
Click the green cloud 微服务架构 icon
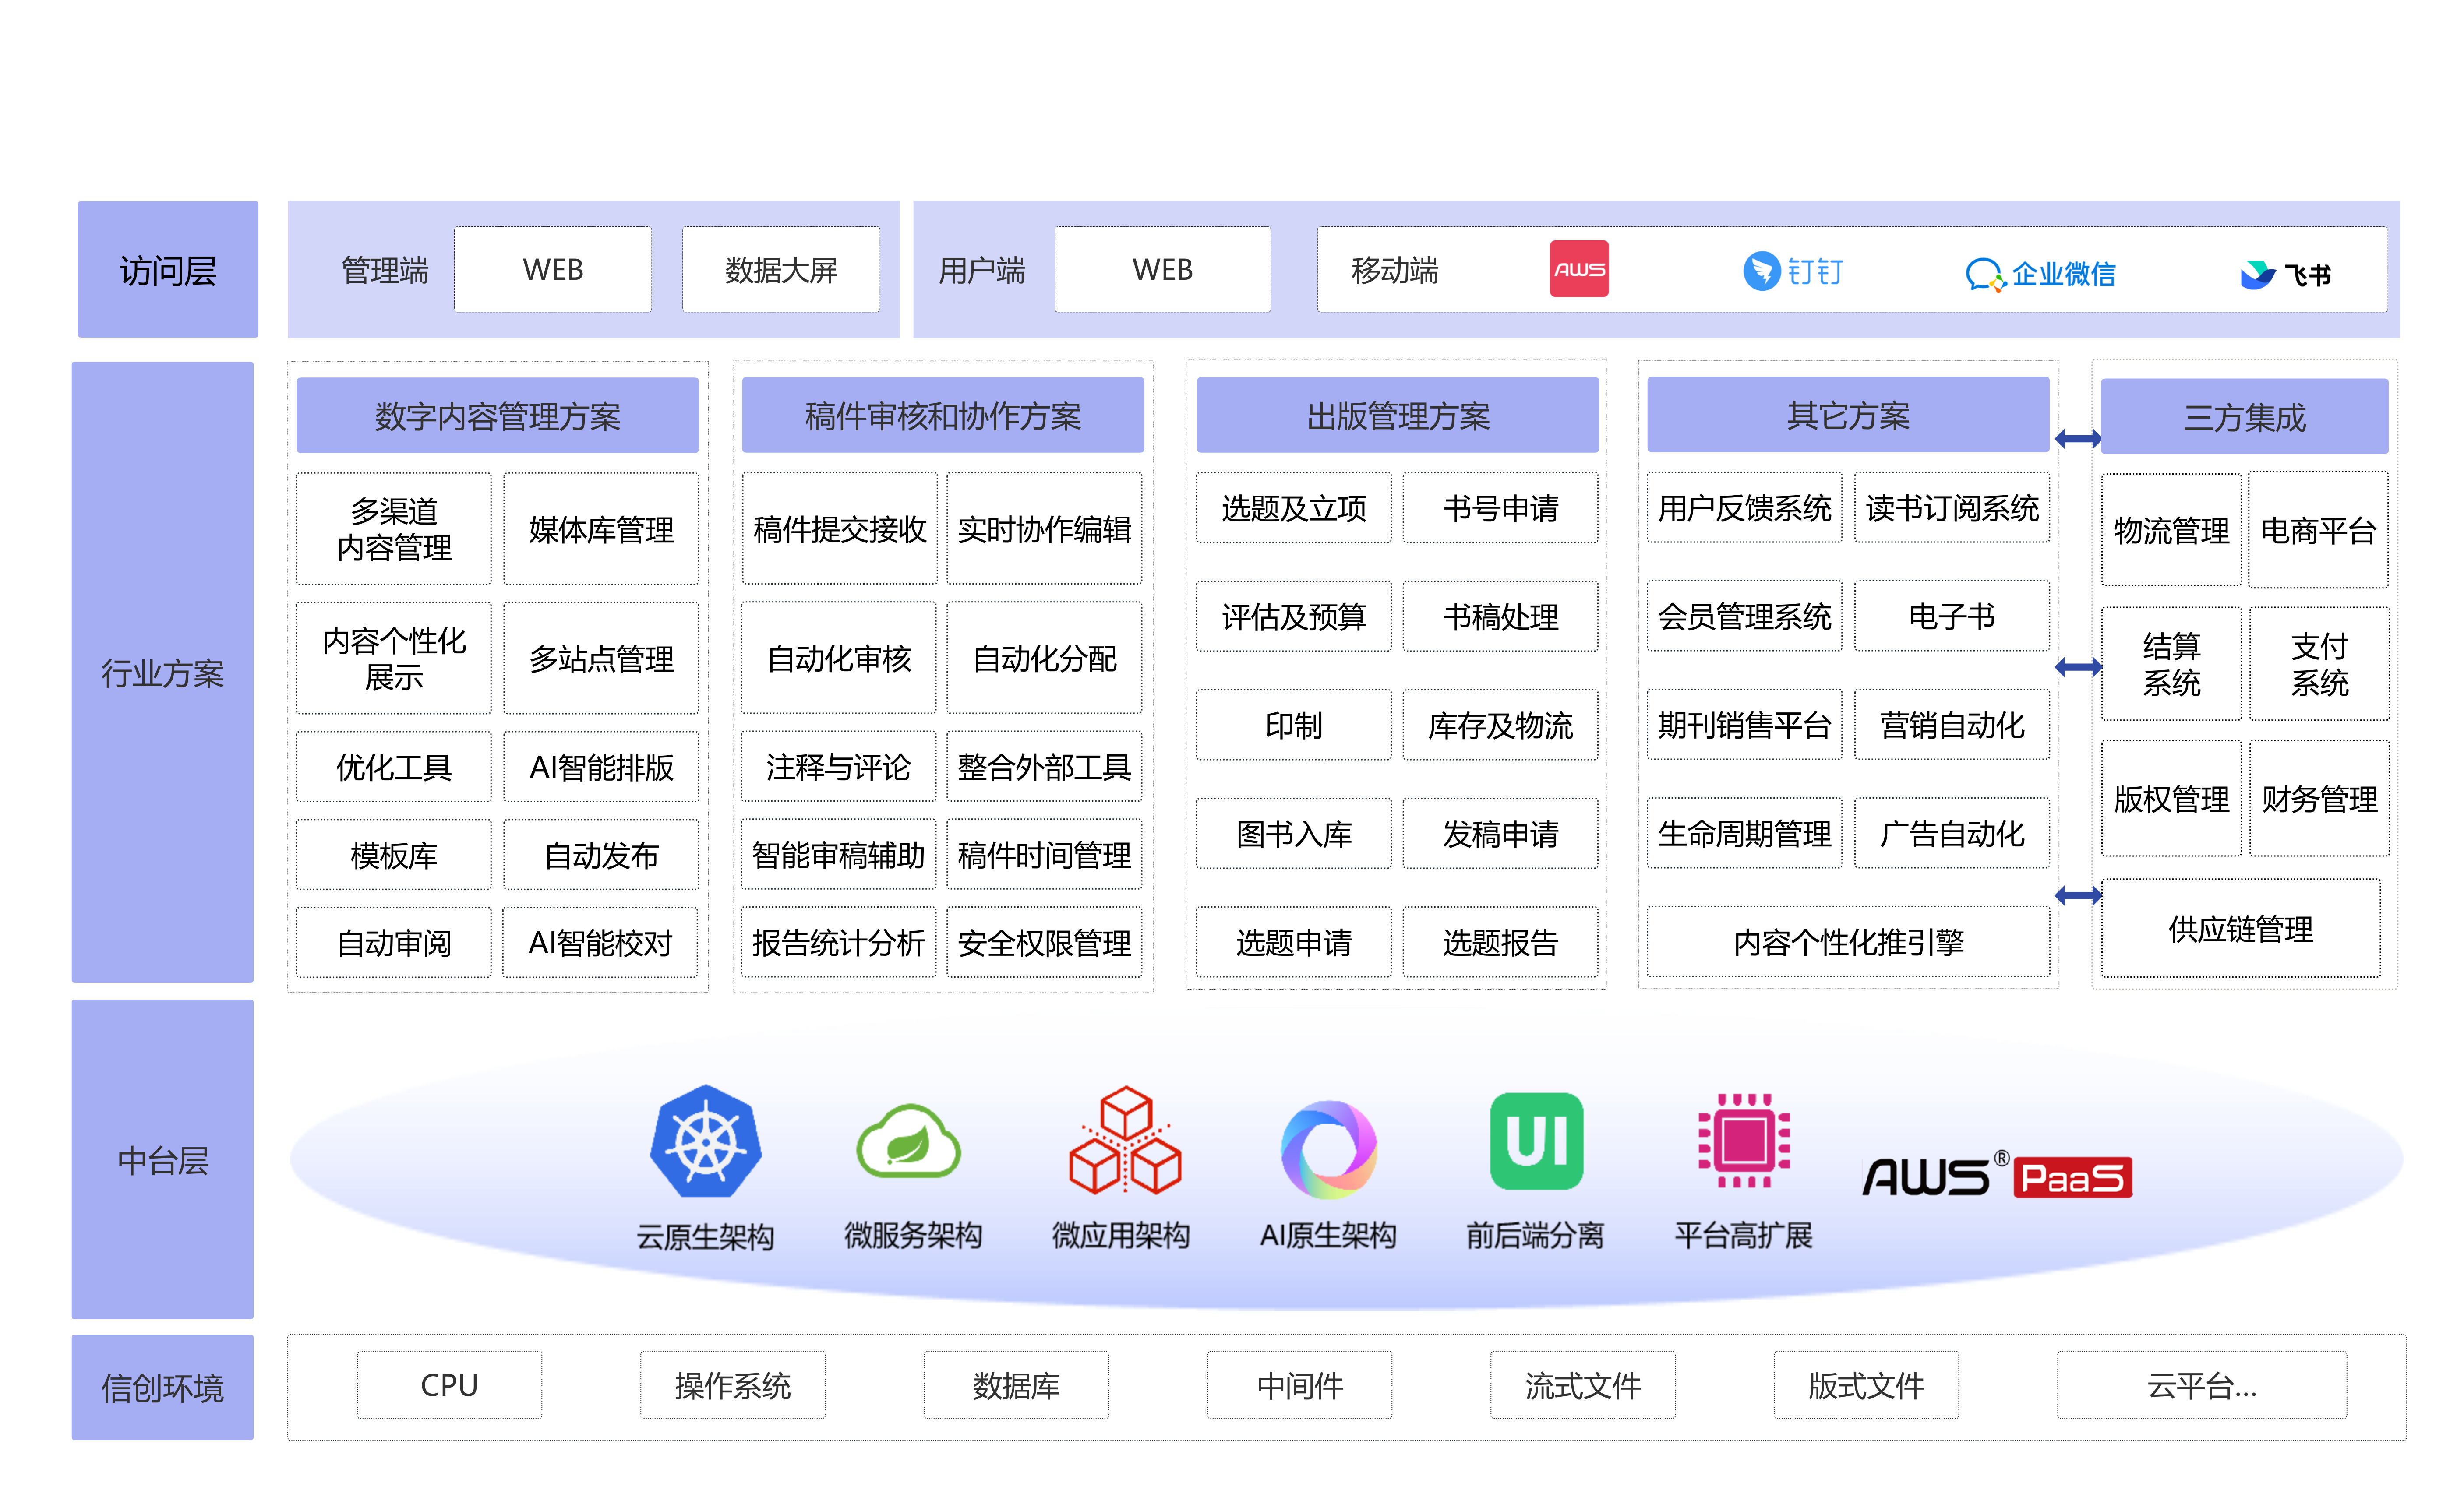coord(909,1141)
